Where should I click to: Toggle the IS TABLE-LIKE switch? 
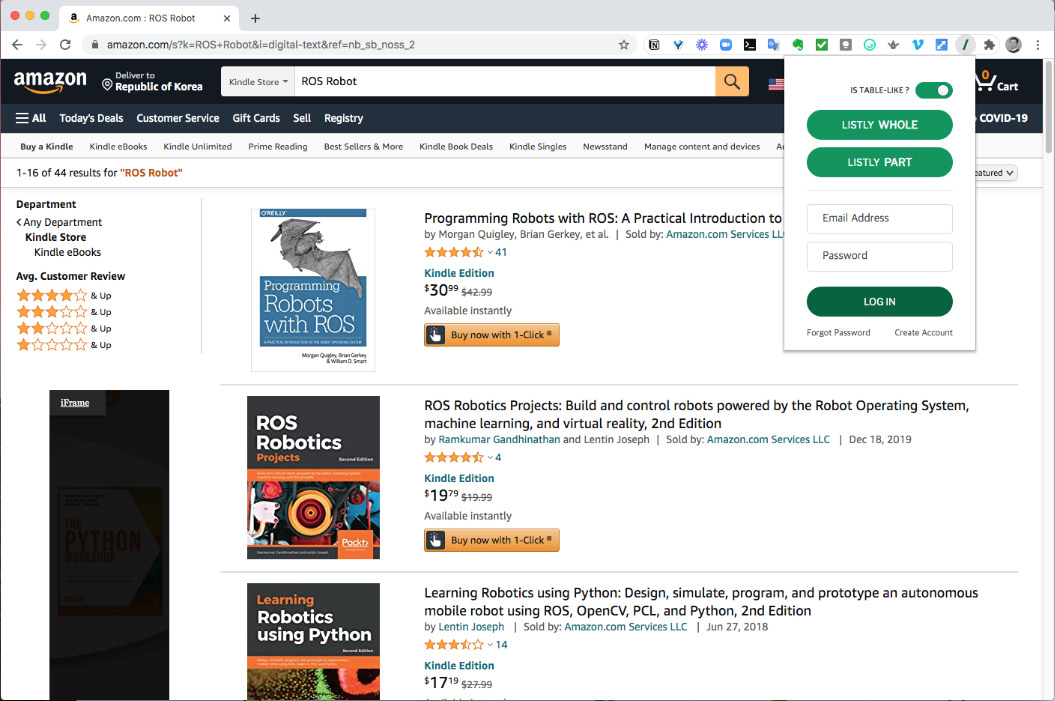tap(934, 90)
